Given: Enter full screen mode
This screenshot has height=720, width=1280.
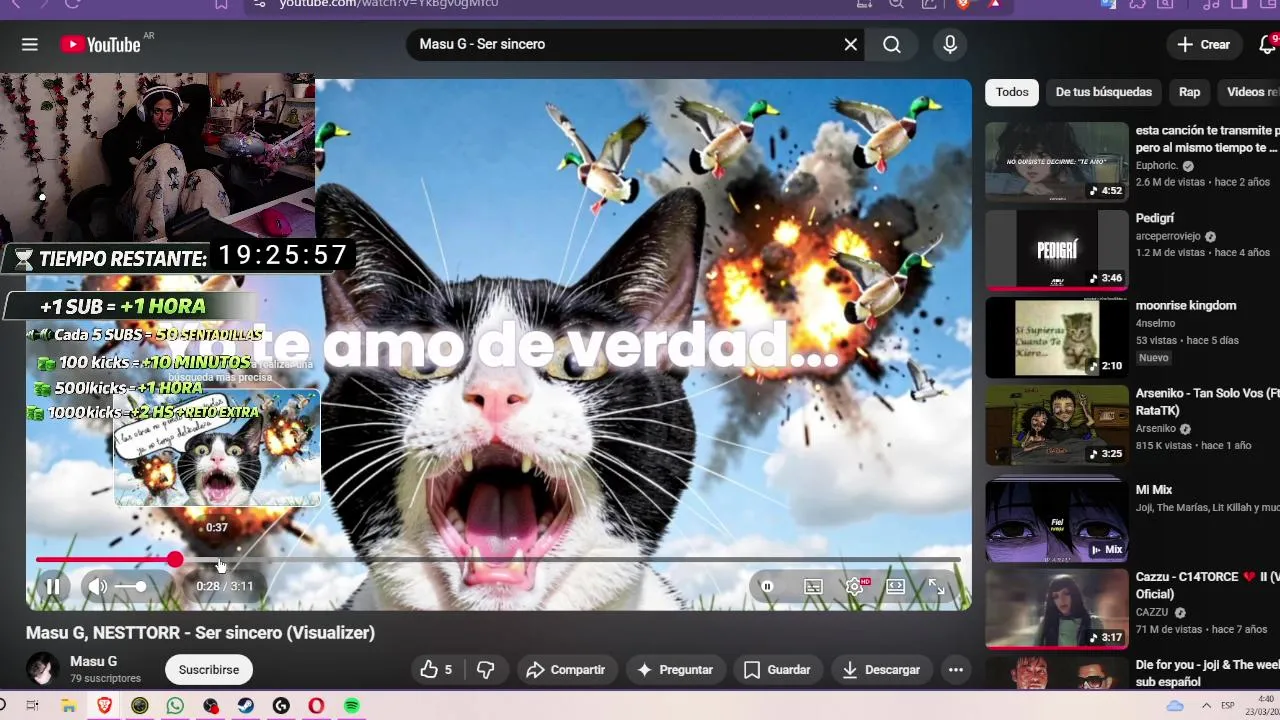Looking at the screenshot, I should tap(936, 587).
